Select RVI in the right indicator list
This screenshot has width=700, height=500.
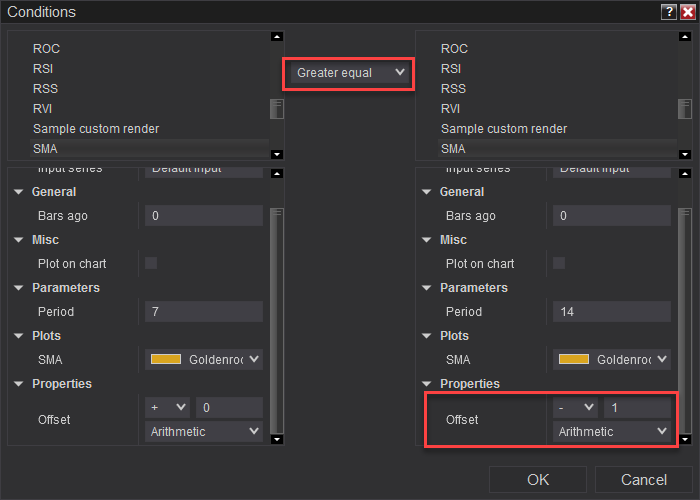tap(450, 109)
